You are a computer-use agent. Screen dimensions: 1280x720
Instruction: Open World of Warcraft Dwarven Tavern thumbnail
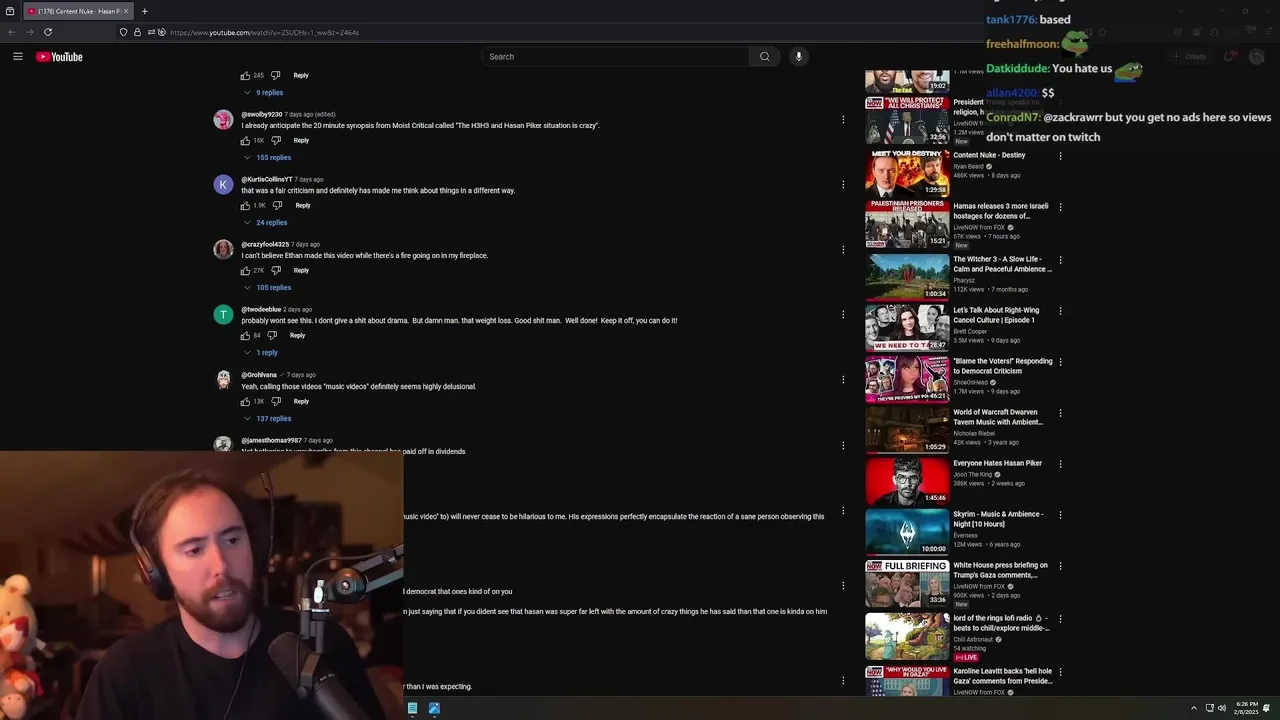pyautogui.click(x=907, y=430)
